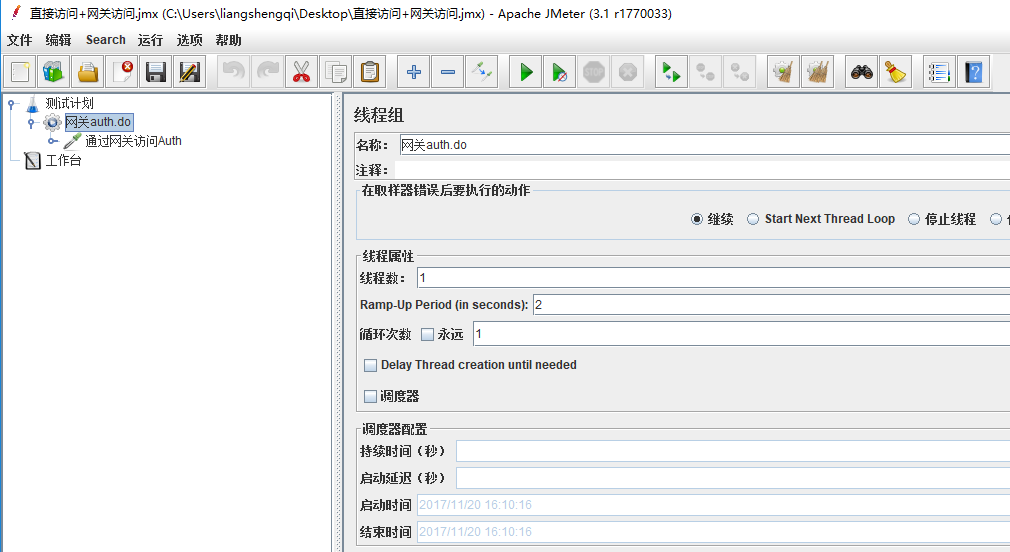The image size is (1010, 552).
Task: Expand all nodes with plus icon
Action: point(414,71)
